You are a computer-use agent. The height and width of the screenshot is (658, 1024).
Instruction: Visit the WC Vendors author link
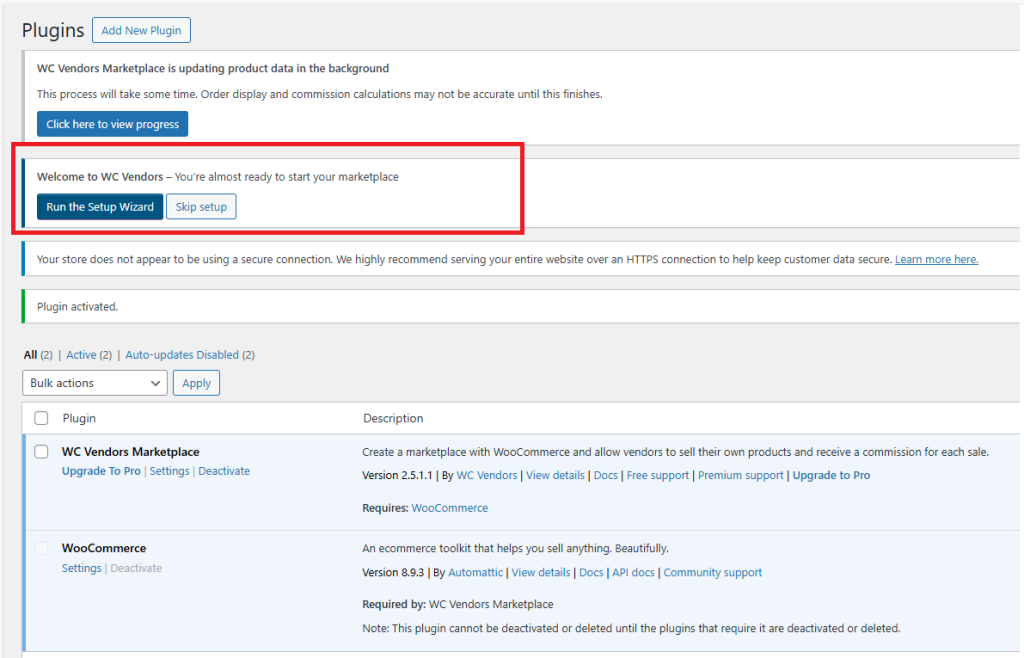click(x=487, y=475)
